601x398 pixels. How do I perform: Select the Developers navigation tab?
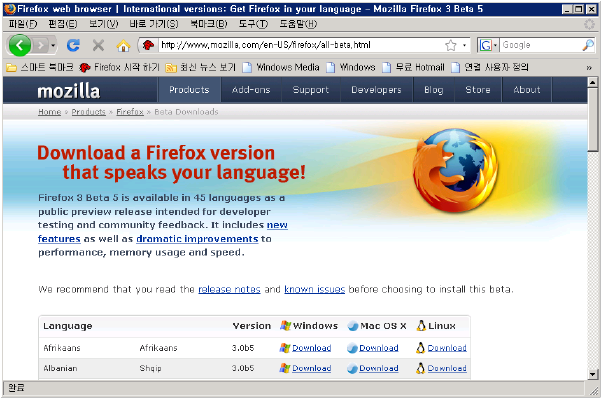[x=376, y=90]
